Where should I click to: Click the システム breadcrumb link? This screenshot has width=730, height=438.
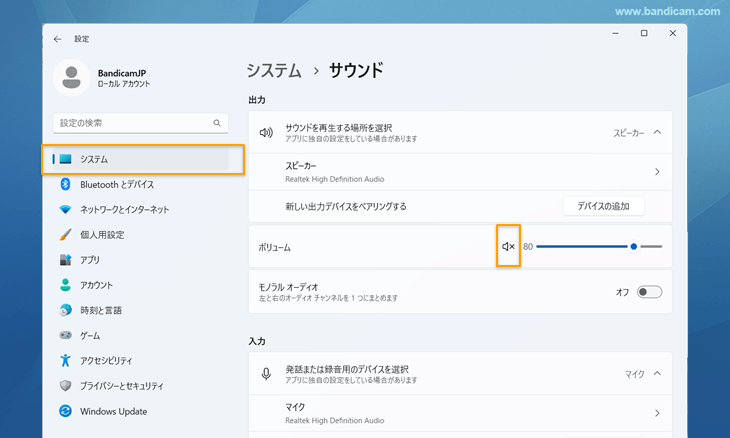click(x=274, y=70)
